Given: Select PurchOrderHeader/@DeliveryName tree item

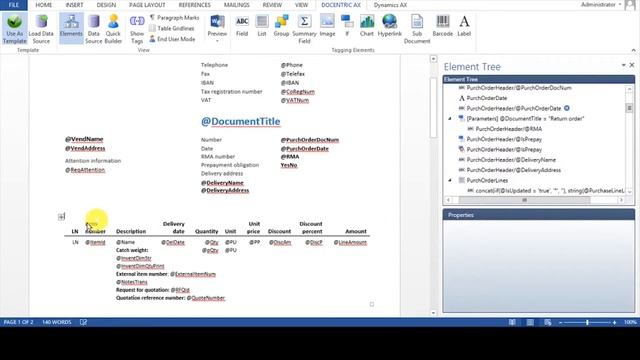Looking at the screenshot, I should pyautogui.click(x=511, y=160).
